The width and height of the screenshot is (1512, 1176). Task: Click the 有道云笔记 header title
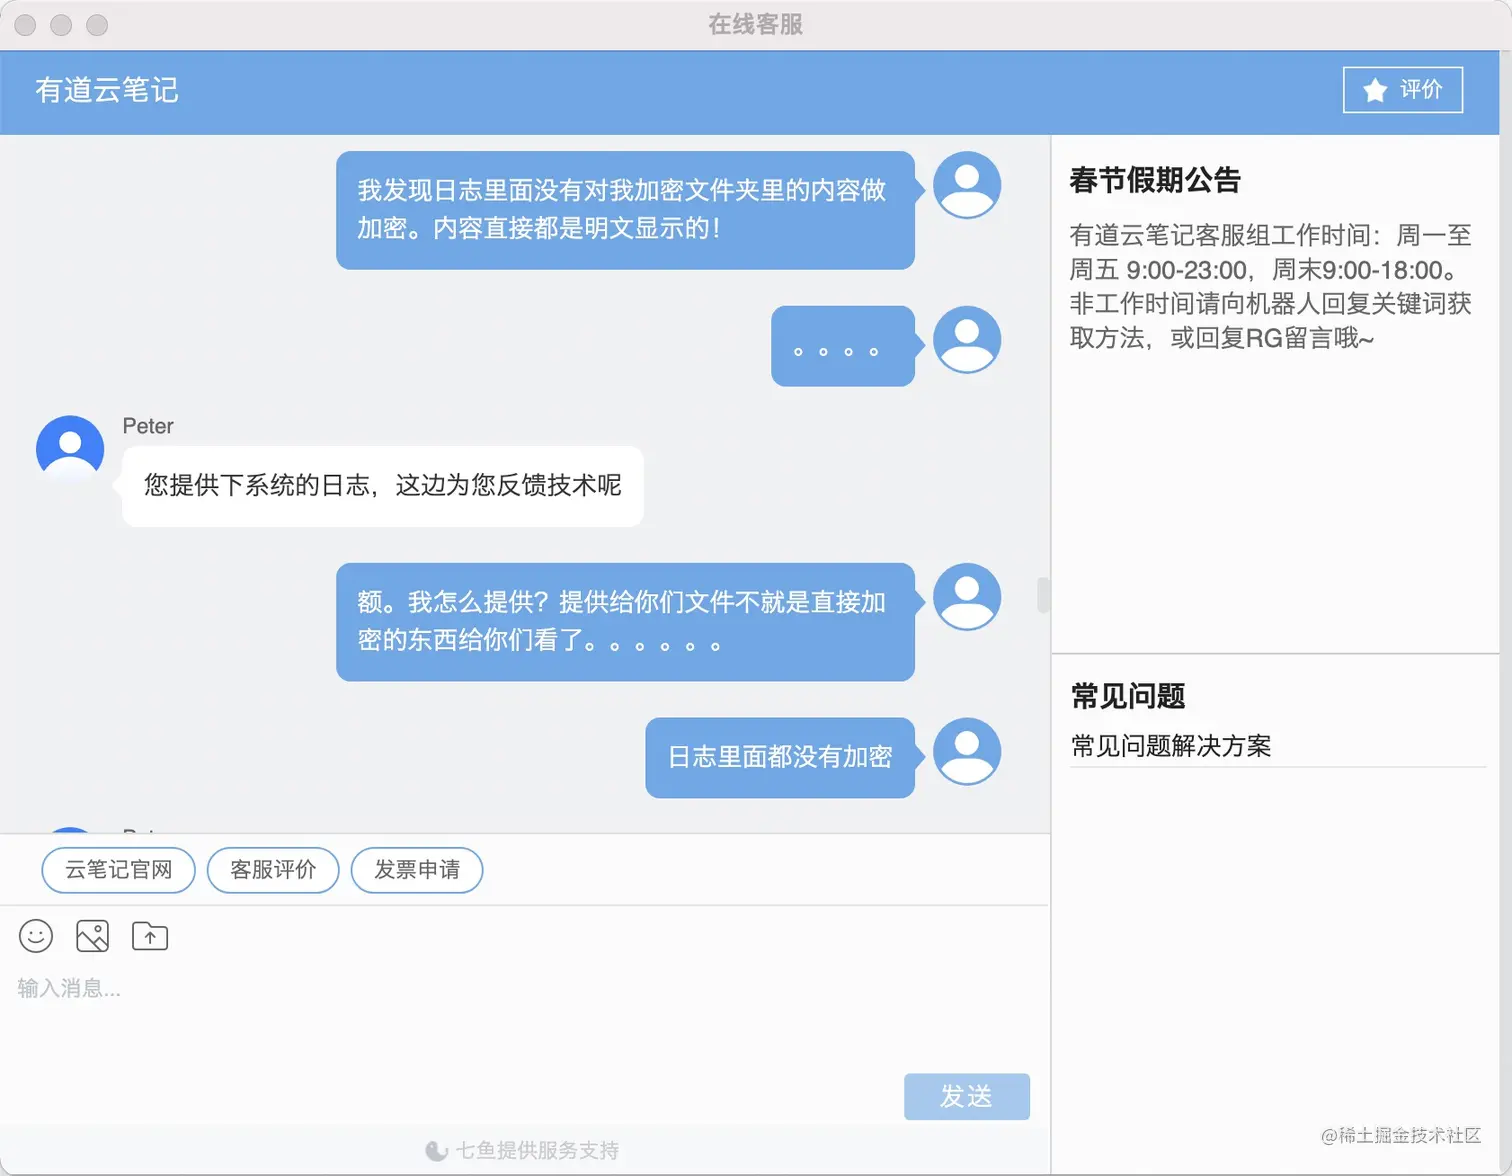click(x=107, y=91)
